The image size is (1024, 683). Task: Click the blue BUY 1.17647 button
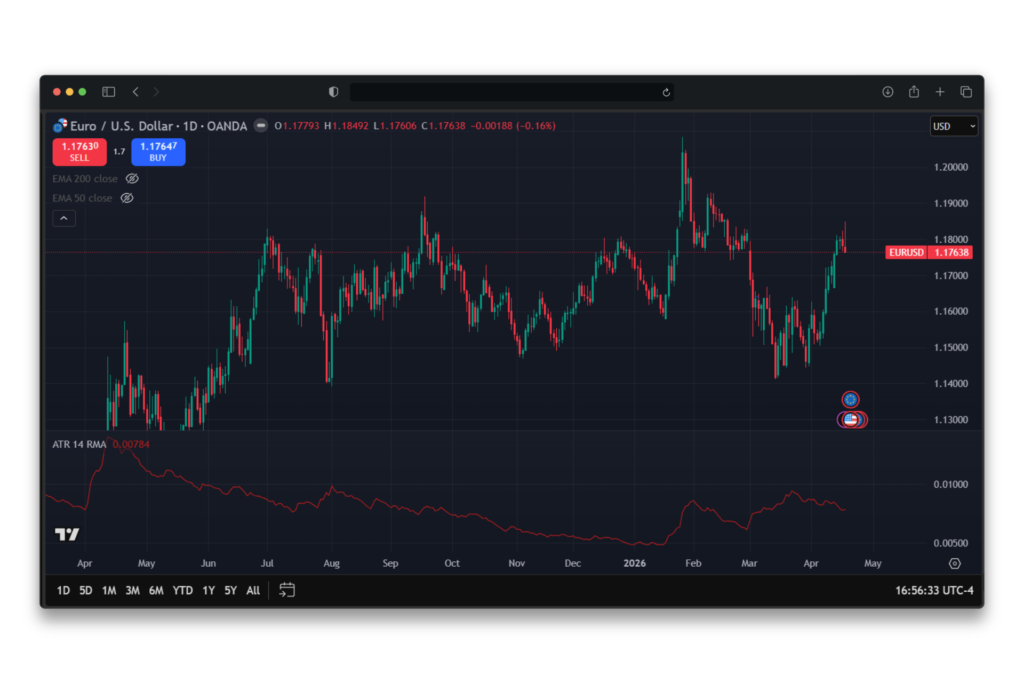point(158,152)
